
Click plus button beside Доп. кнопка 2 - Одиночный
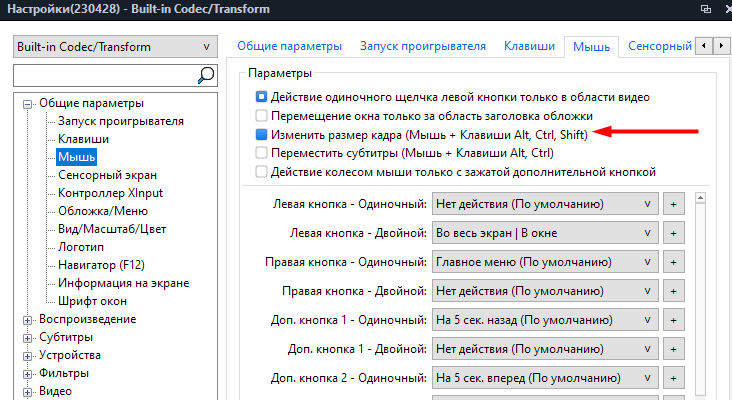click(x=674, y=379)
